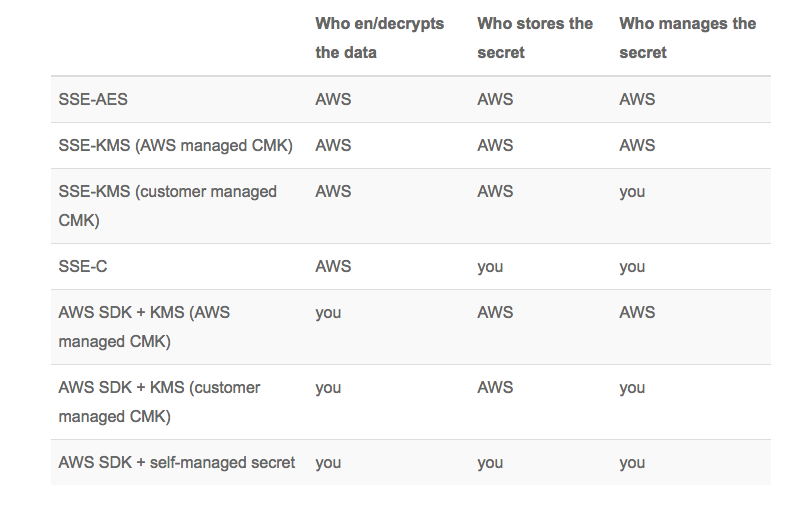
Task: Click "you" manages cell for SSE-KMS customer managed
Action: pos(632,192)
